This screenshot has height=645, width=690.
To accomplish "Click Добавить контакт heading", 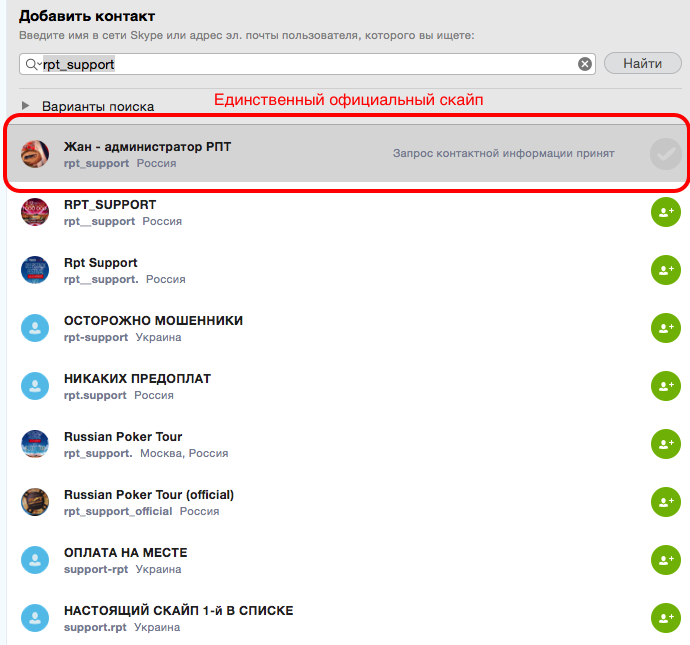I will click(x=87, y=16).
